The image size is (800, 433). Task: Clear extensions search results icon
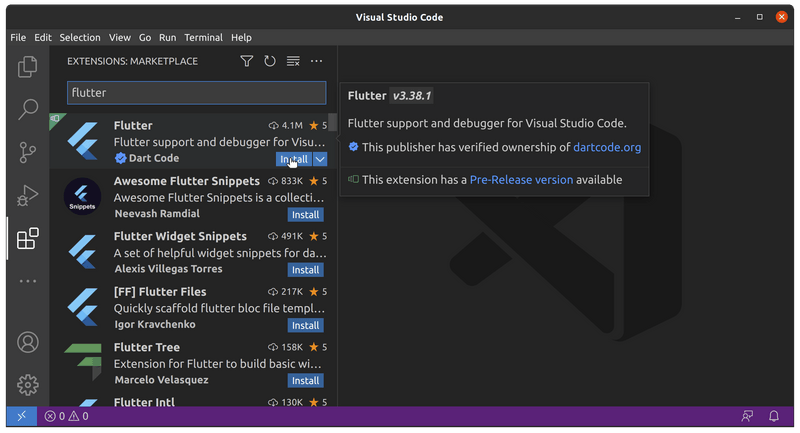point(293,62)
